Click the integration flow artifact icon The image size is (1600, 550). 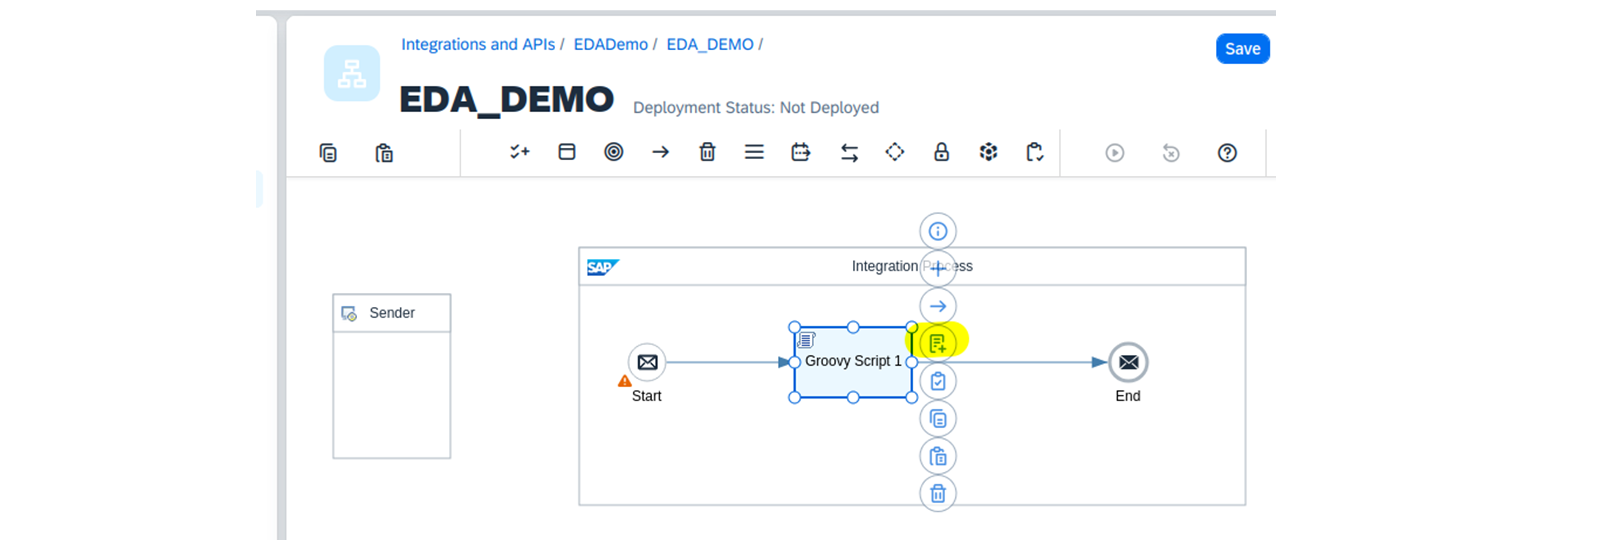click(352, 73)
